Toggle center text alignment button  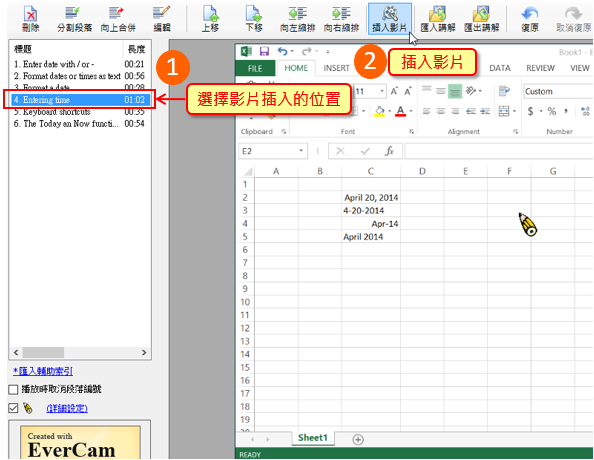coord(441,111)
